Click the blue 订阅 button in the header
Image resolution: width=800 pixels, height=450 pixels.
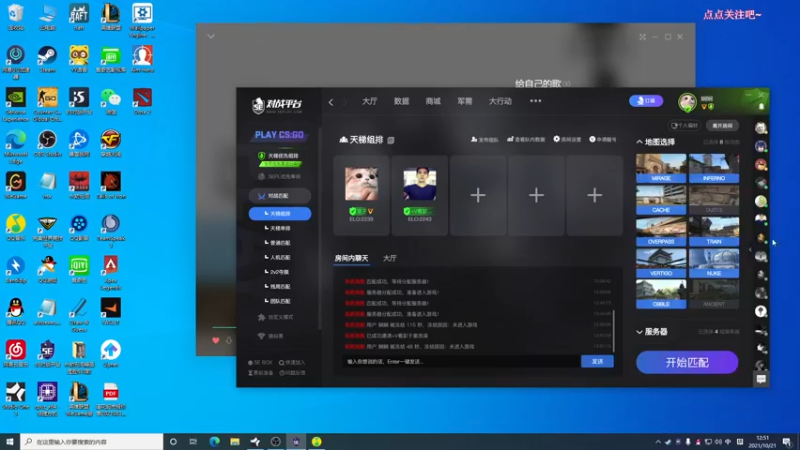646,101
